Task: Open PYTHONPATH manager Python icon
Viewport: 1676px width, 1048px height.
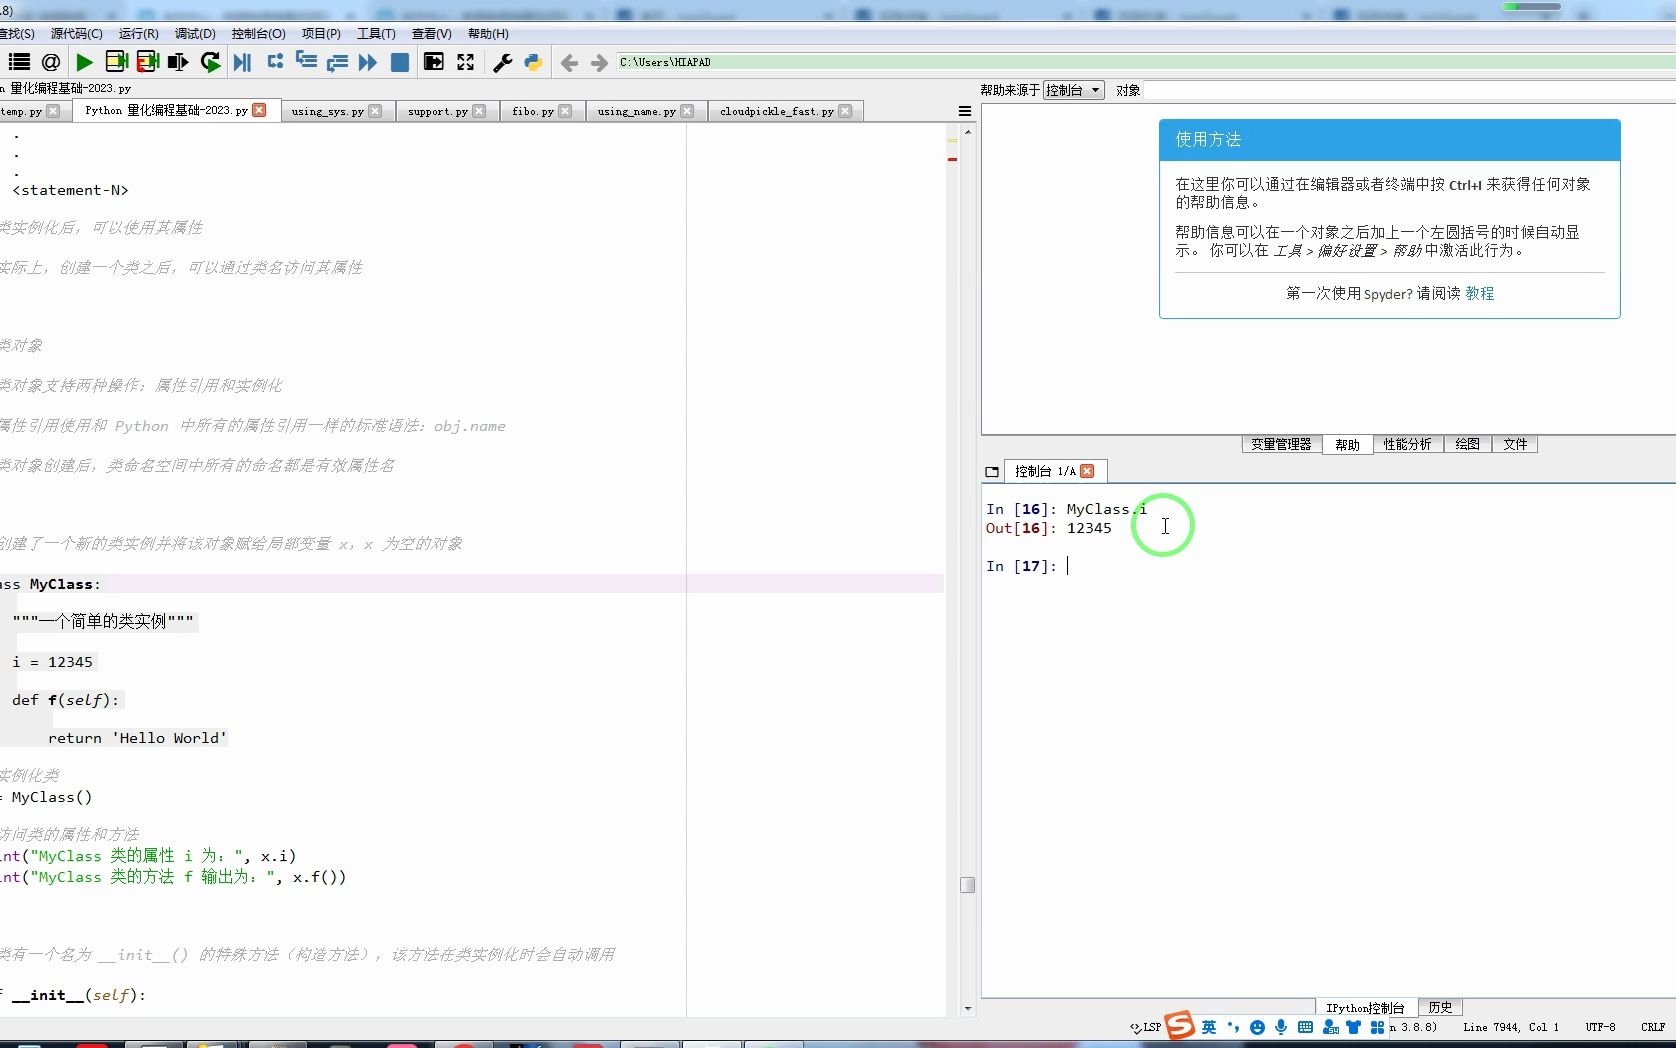Action: (533, 62)
